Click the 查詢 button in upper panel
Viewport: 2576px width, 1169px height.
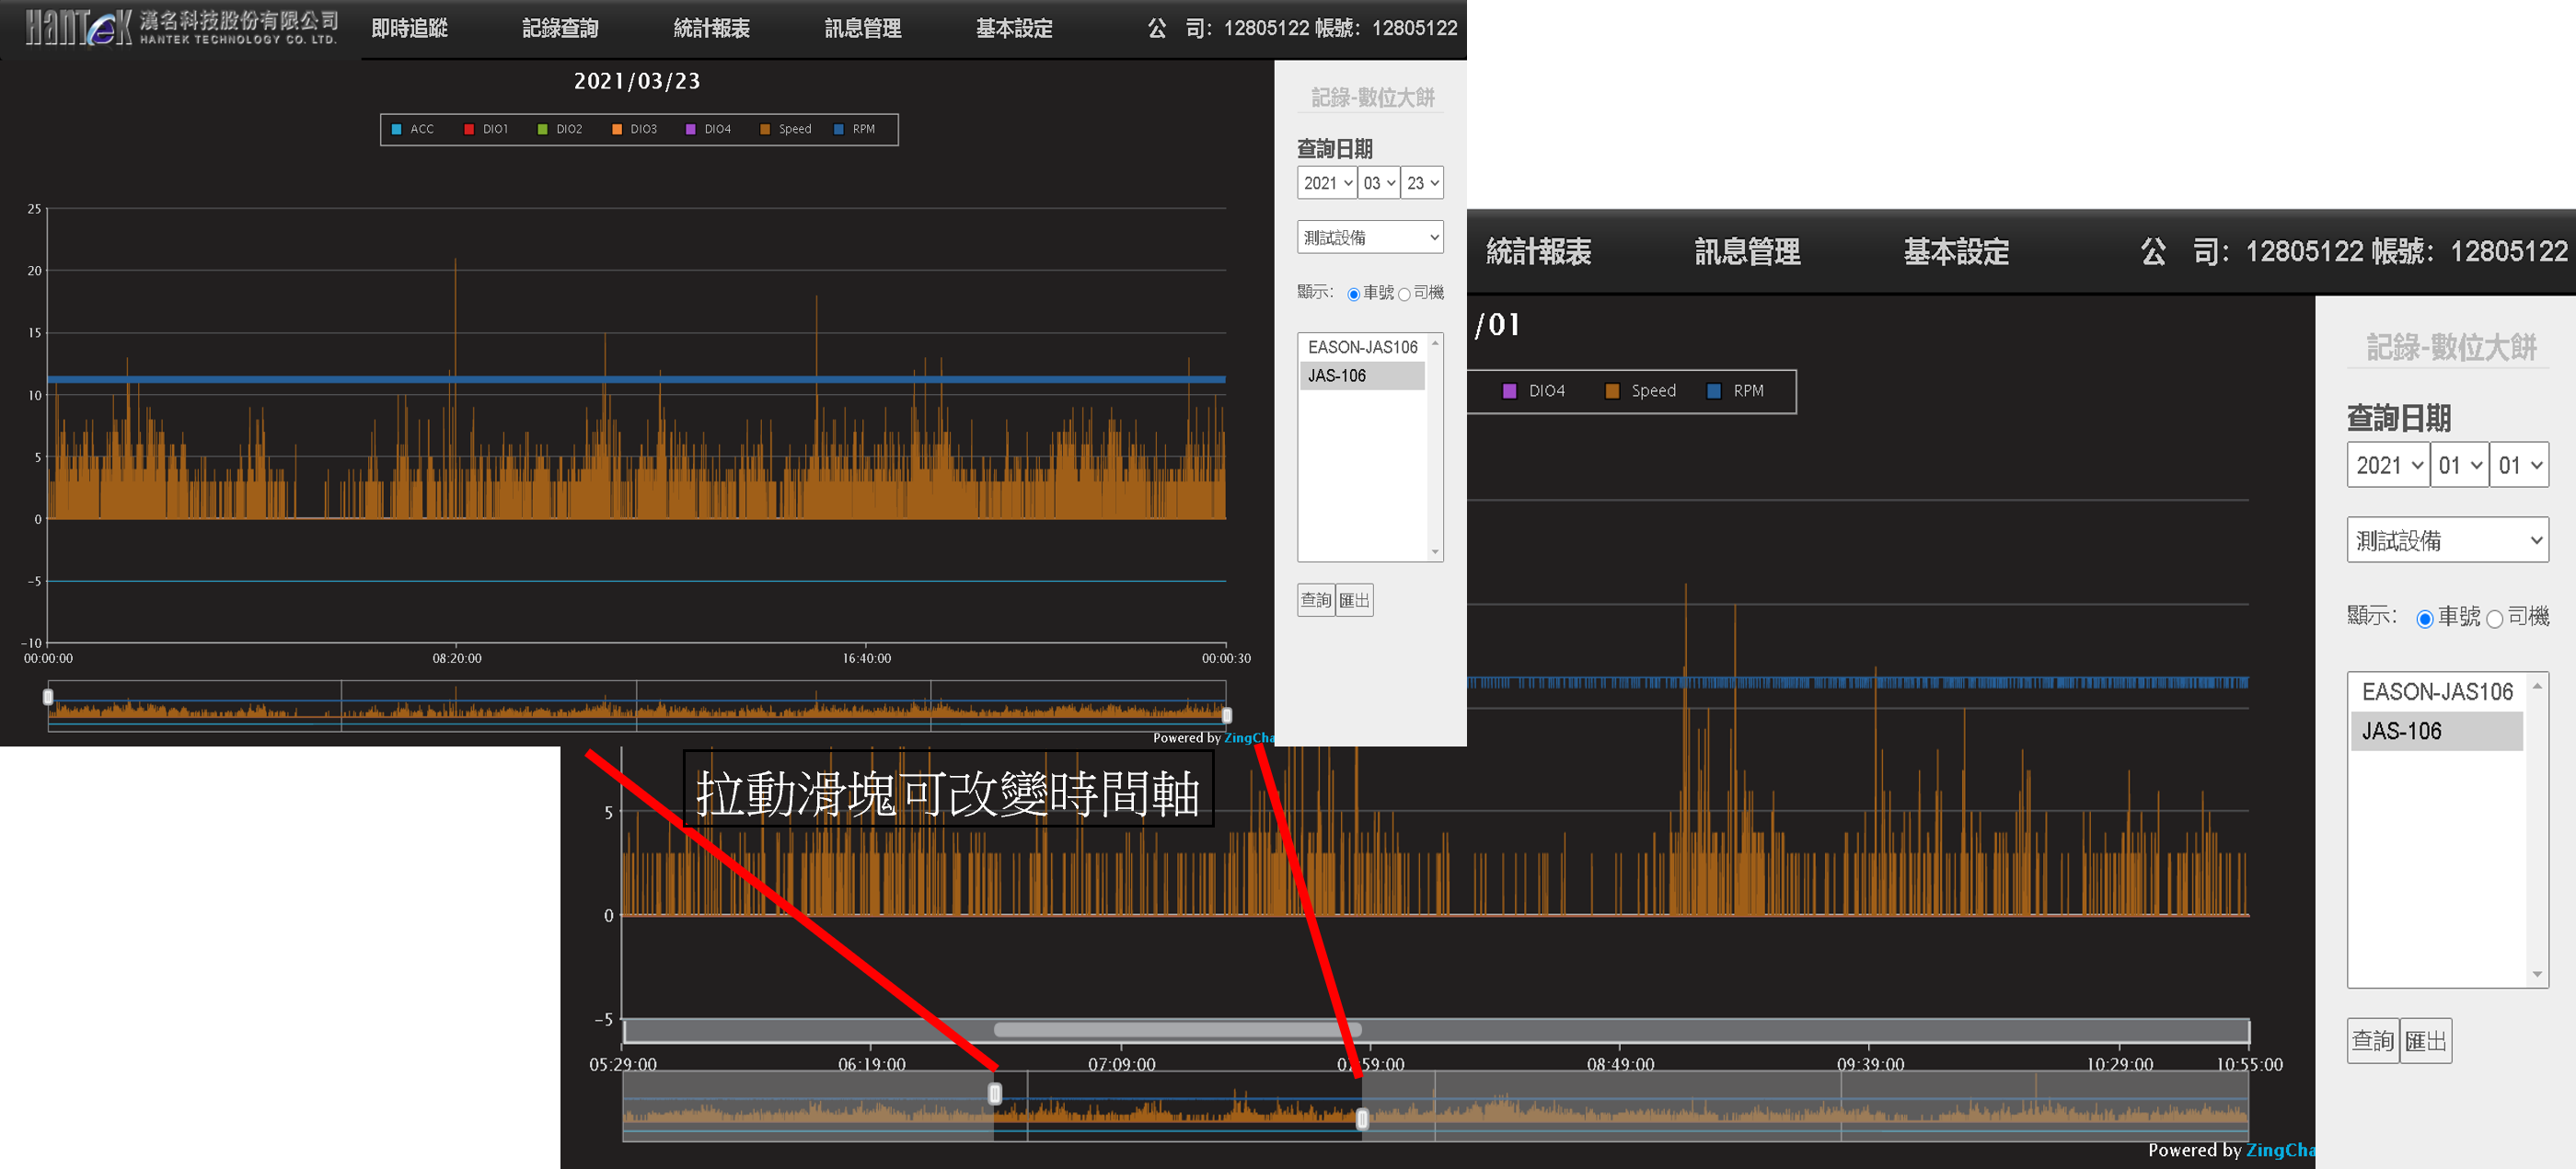[x=1315, y=600]
